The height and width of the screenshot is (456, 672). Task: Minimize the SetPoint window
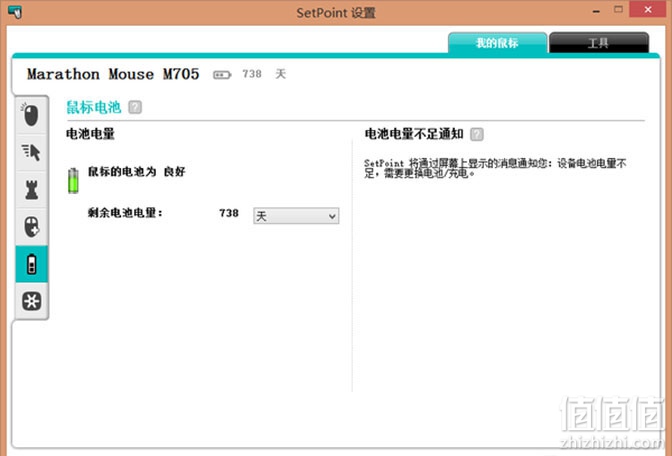[596, 11]
